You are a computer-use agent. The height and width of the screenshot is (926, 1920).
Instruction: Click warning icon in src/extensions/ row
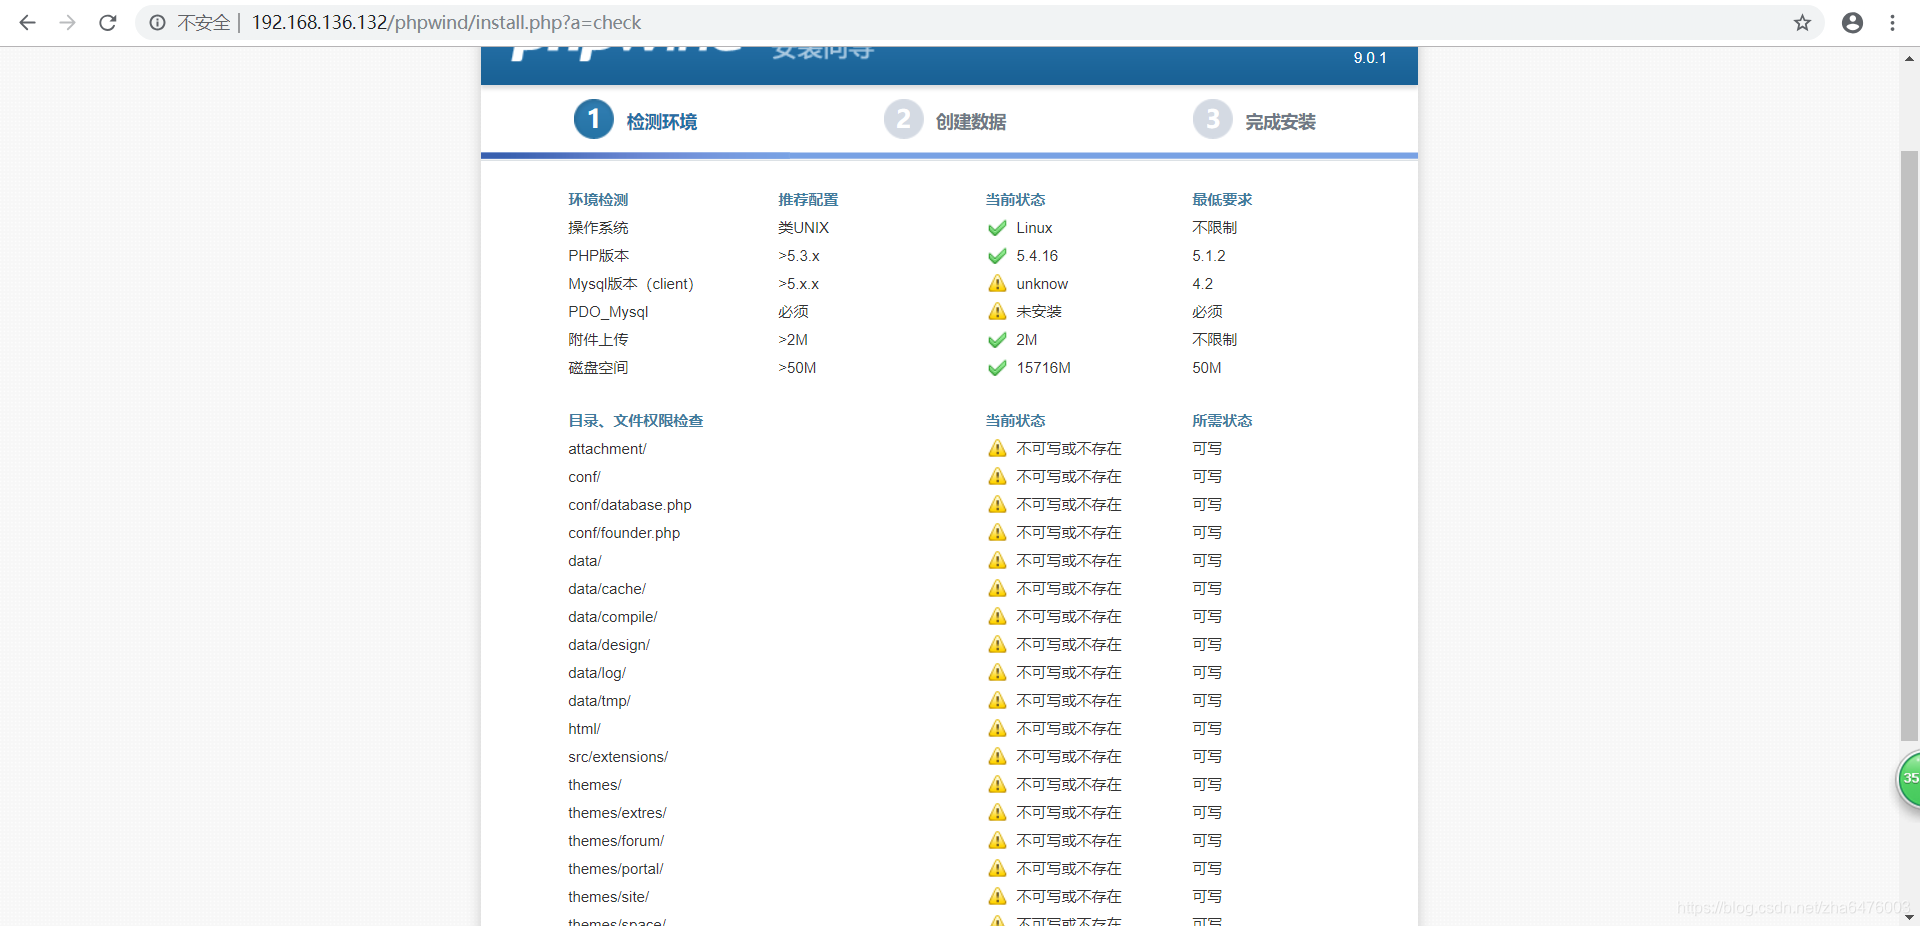point(997,757)
